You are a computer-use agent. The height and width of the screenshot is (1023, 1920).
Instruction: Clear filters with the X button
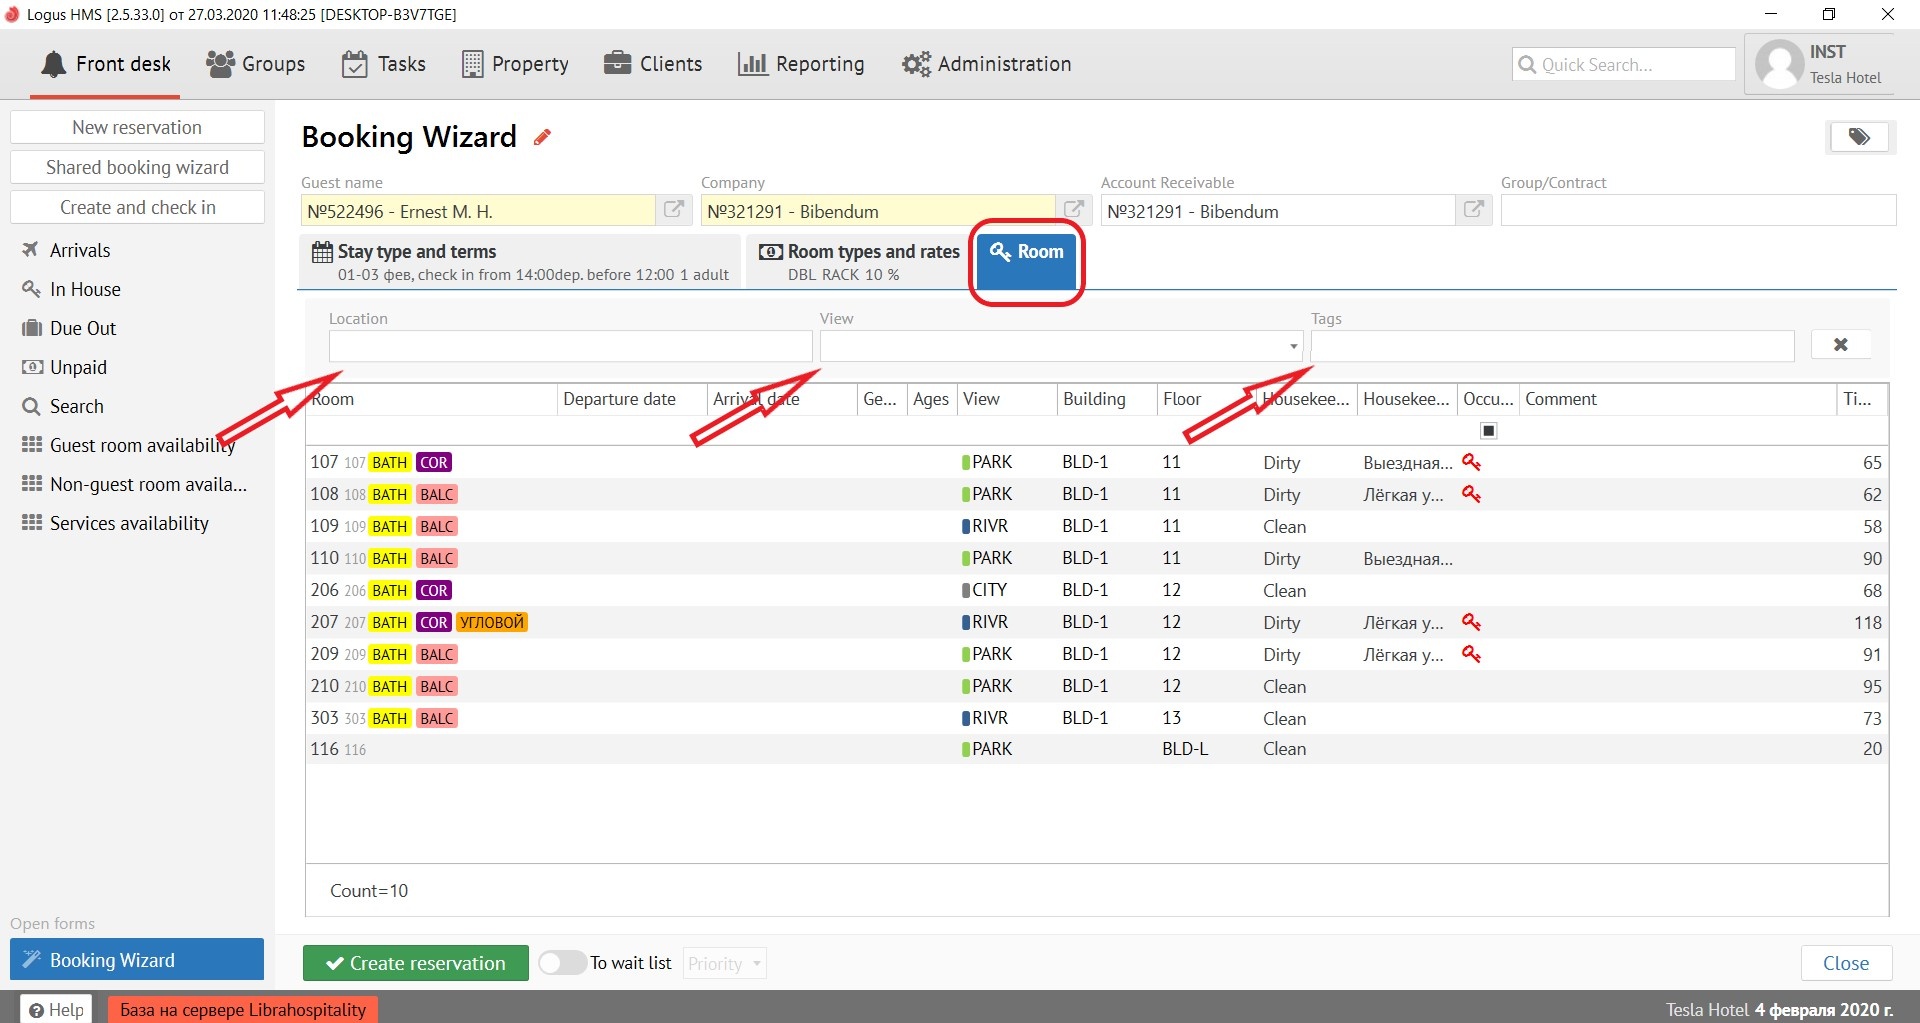1840,345
